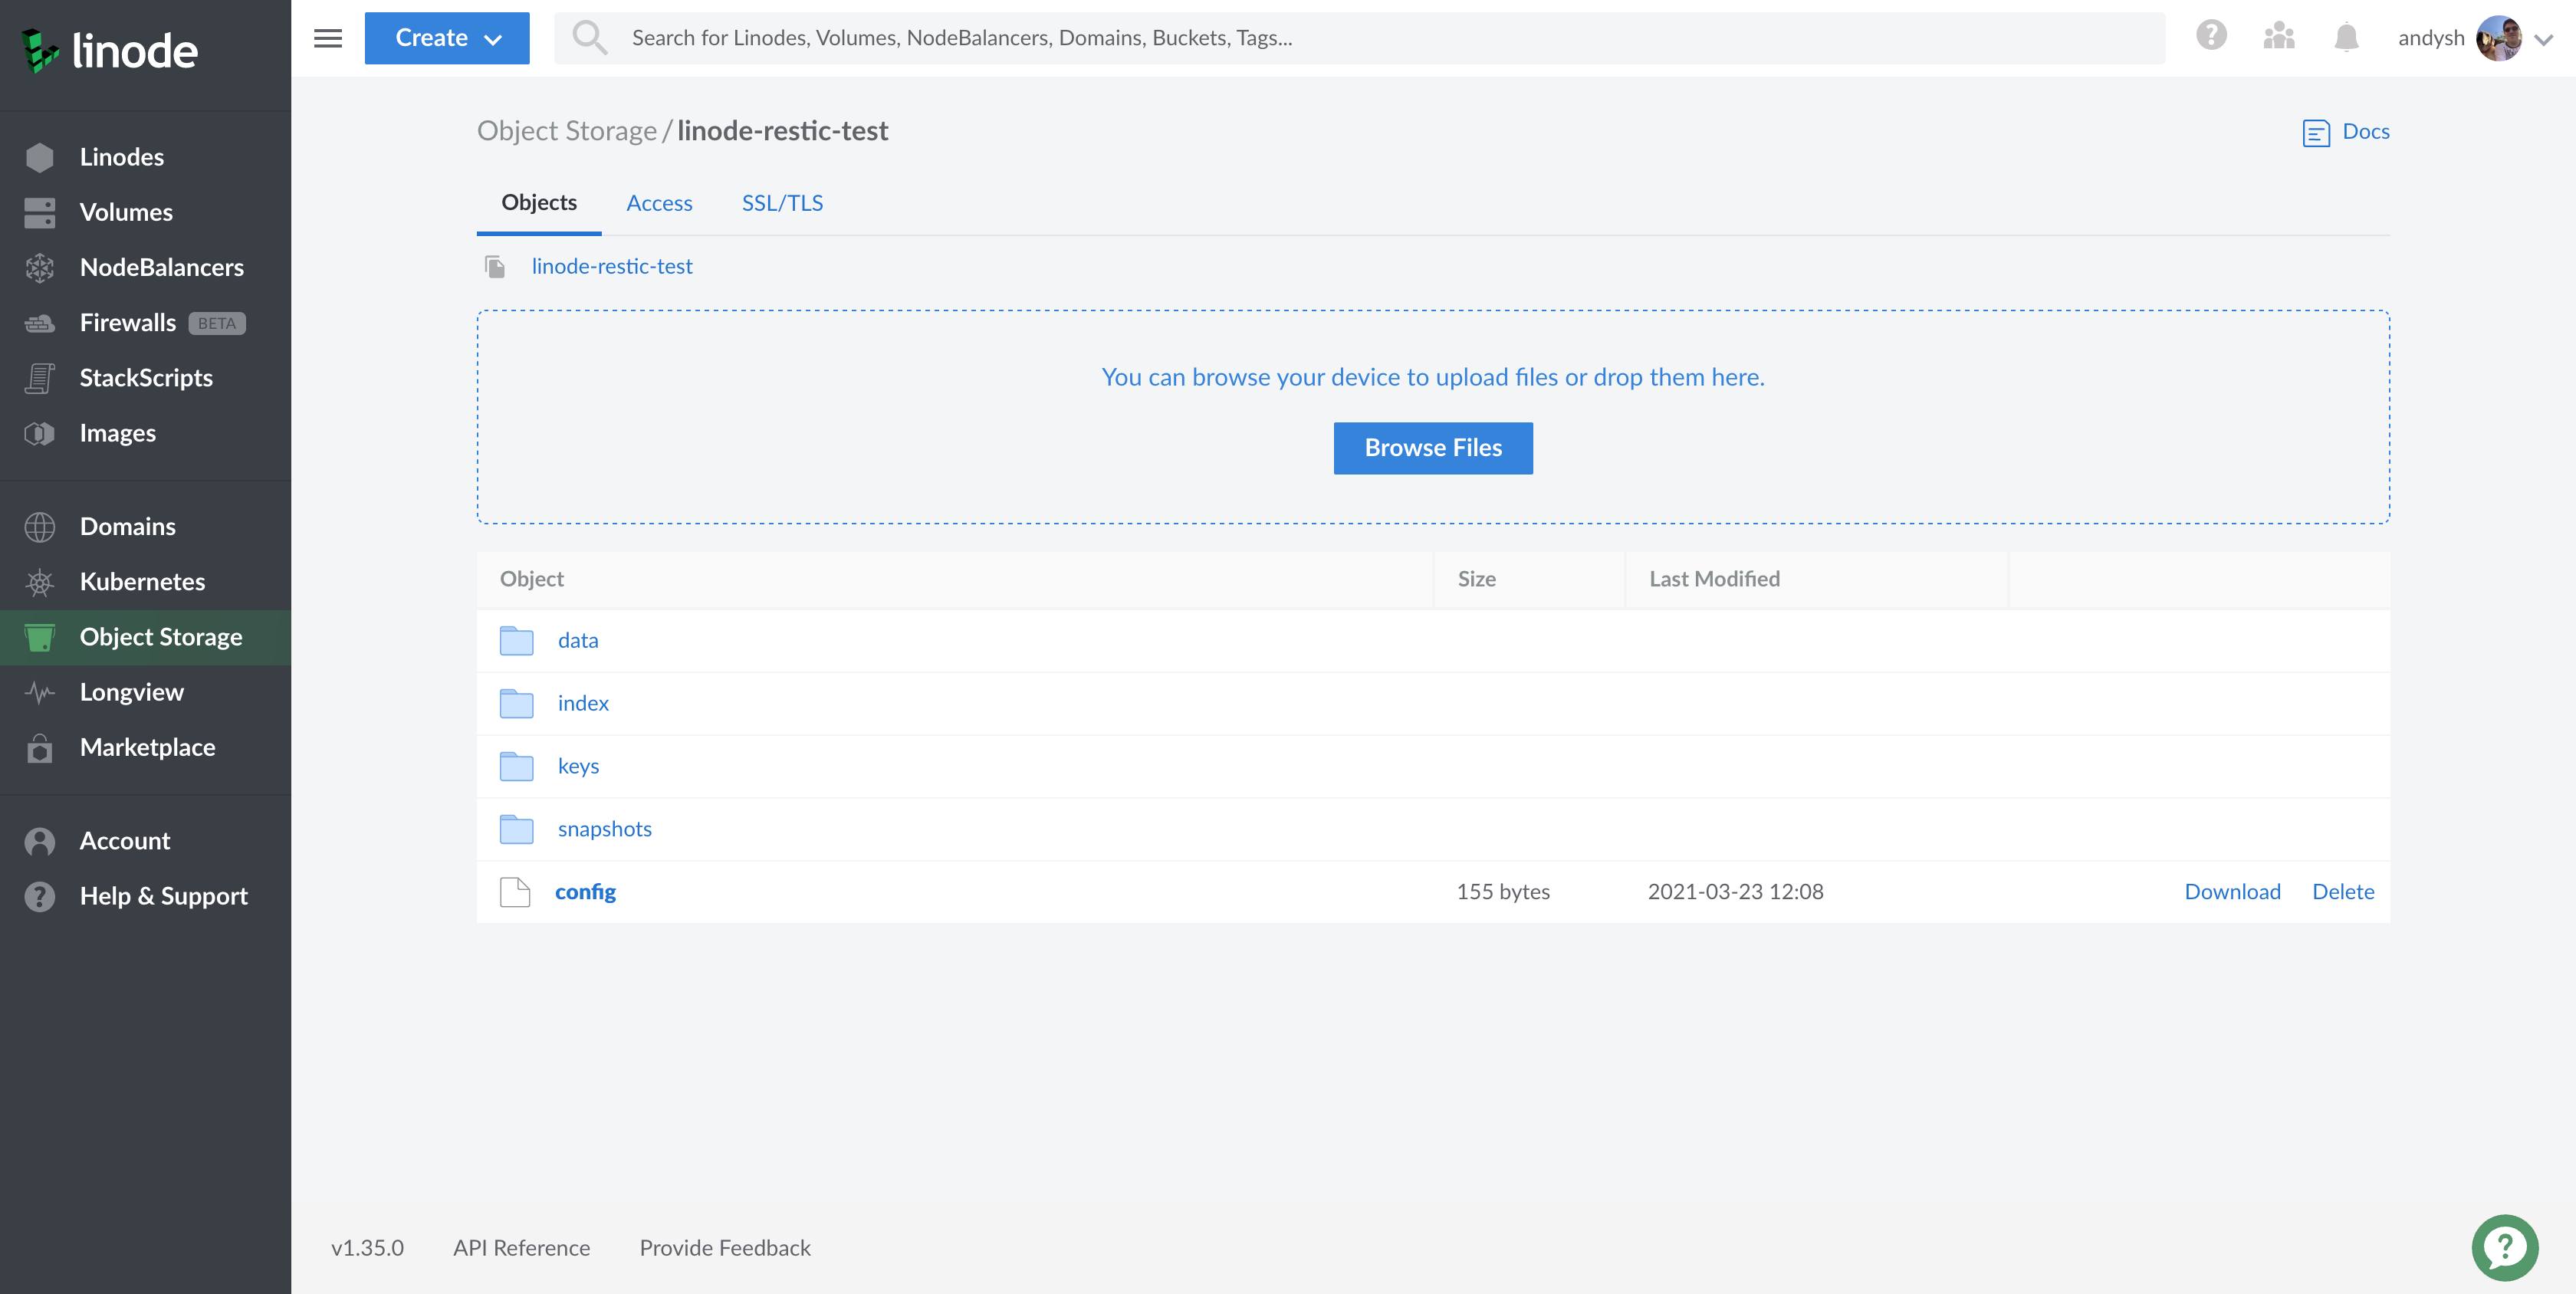The image size is (2576, 1294).
Task: Open the Kubernetes section
Action: (x=142, y=581)
